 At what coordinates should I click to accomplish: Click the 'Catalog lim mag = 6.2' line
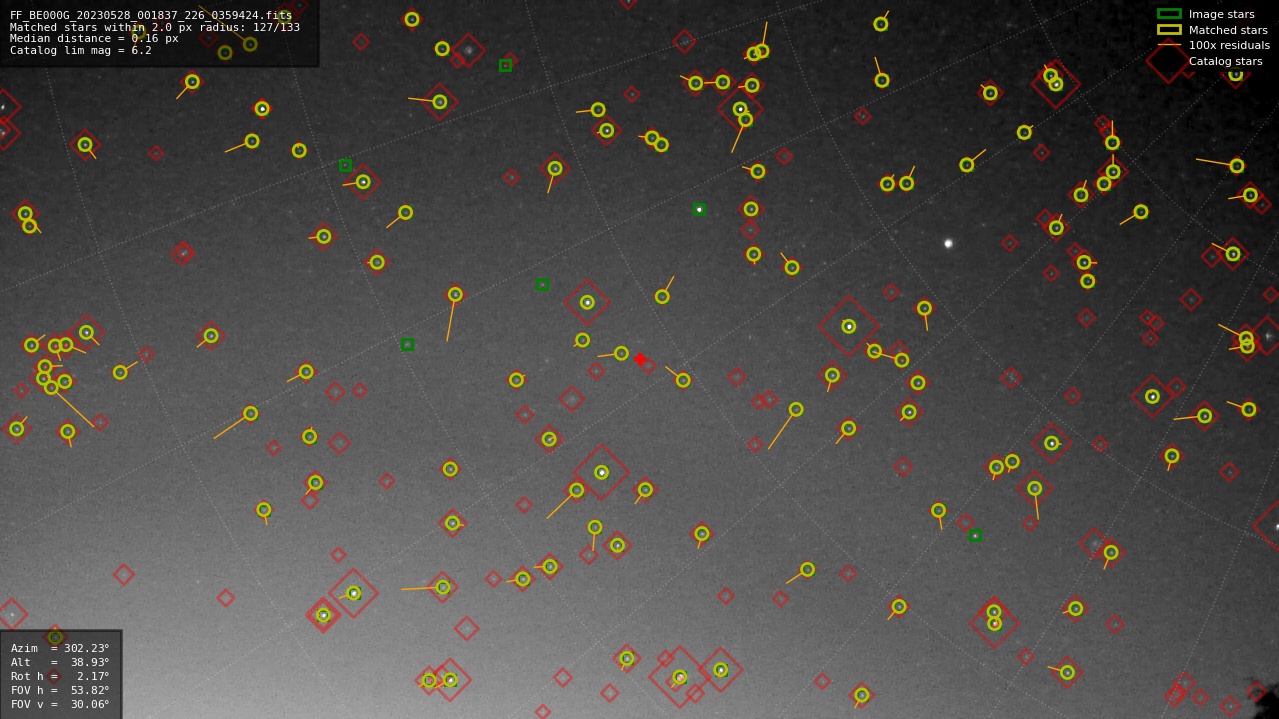click(x=81, y=50)
